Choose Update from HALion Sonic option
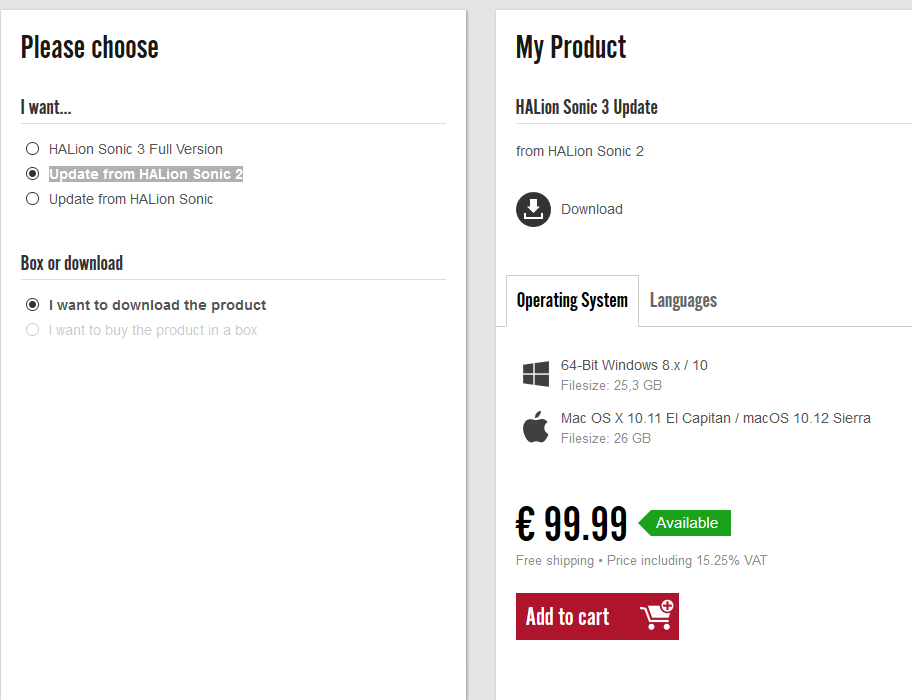Viewport: 912px width, 700px height. coord(33,199)
